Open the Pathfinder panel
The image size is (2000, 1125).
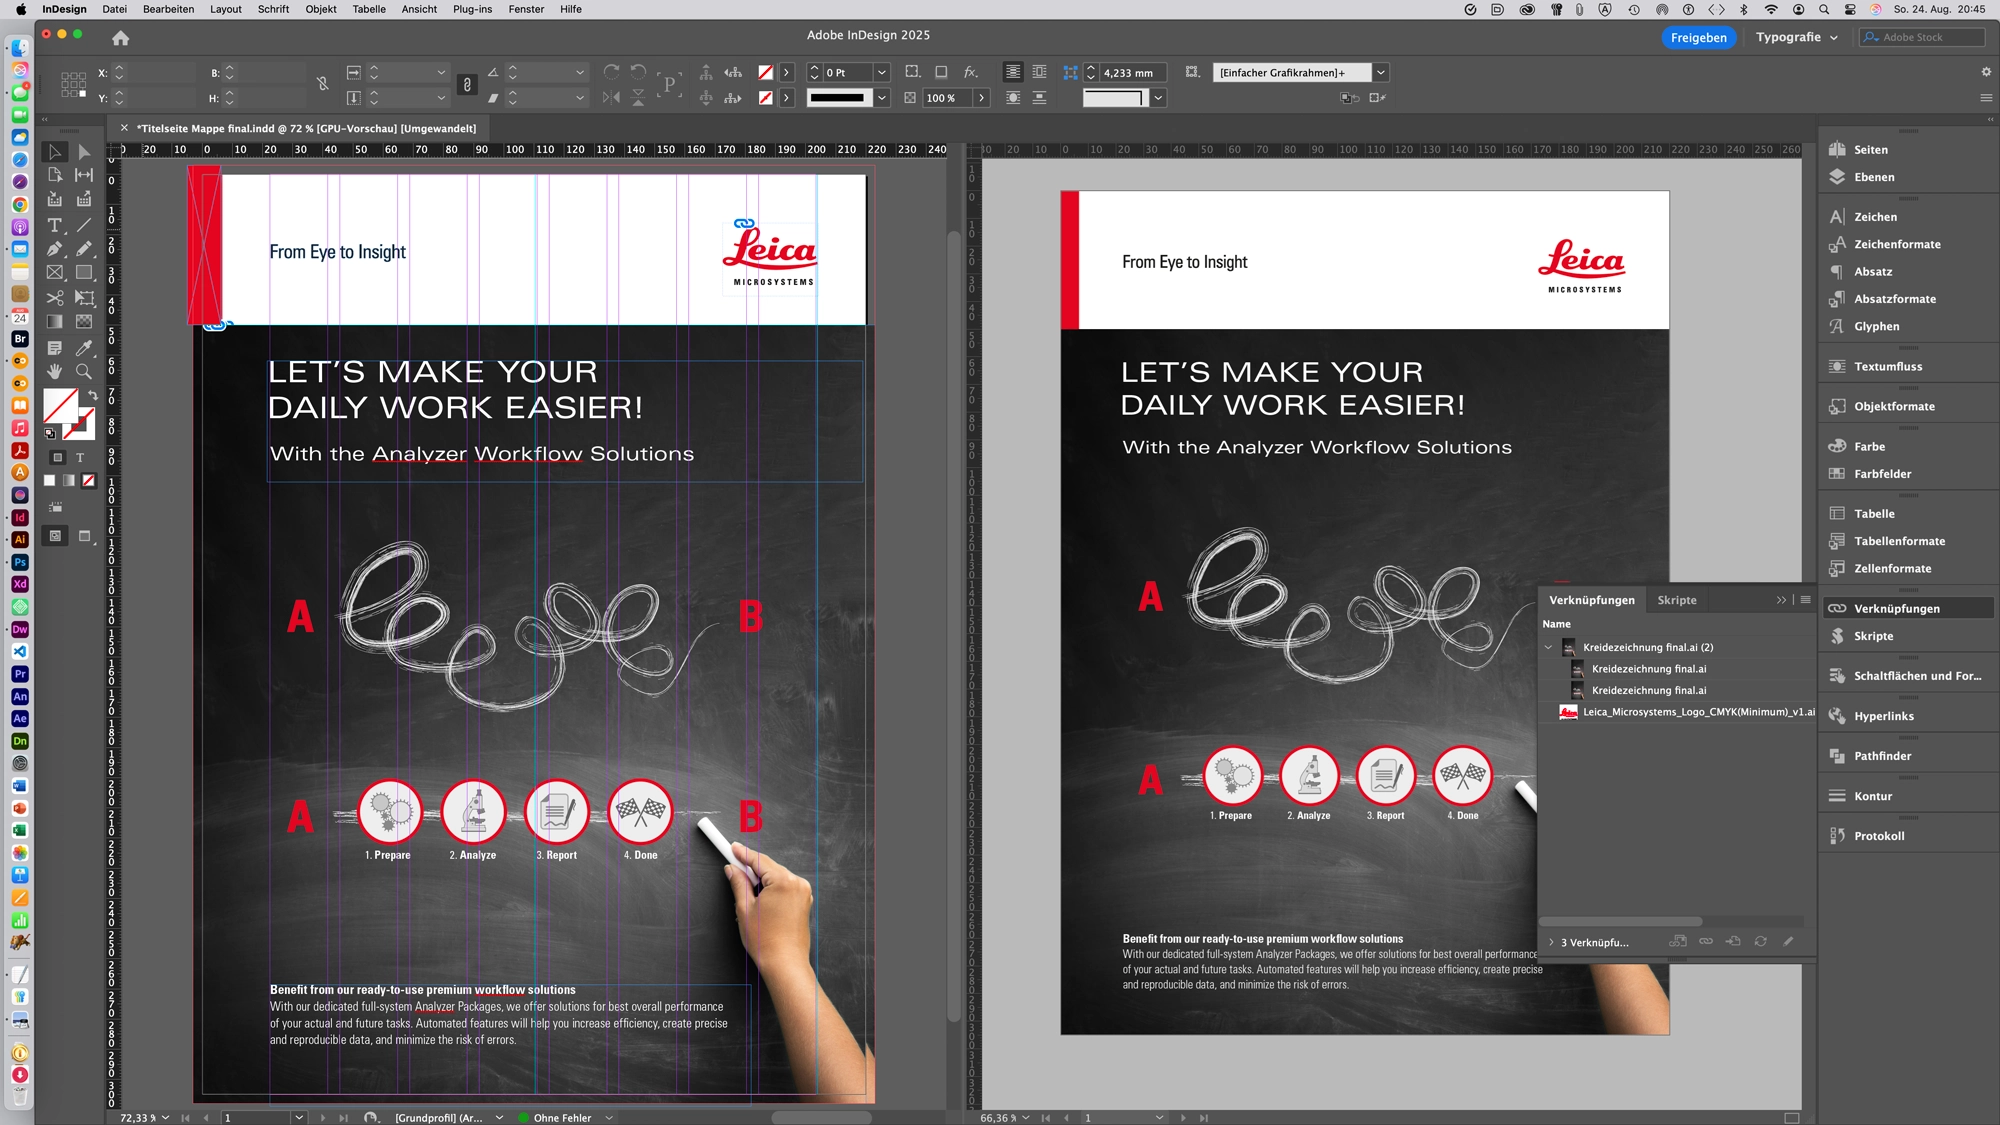(1881, 756)
